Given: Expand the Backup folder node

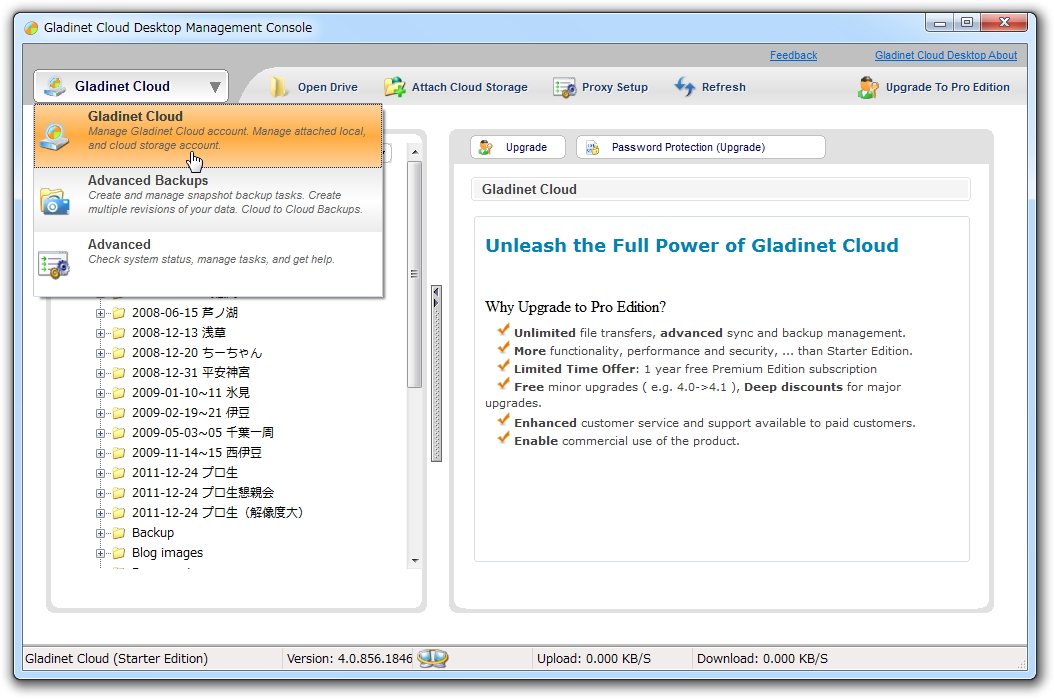Looking at the screenshot, I should [100, 534].
